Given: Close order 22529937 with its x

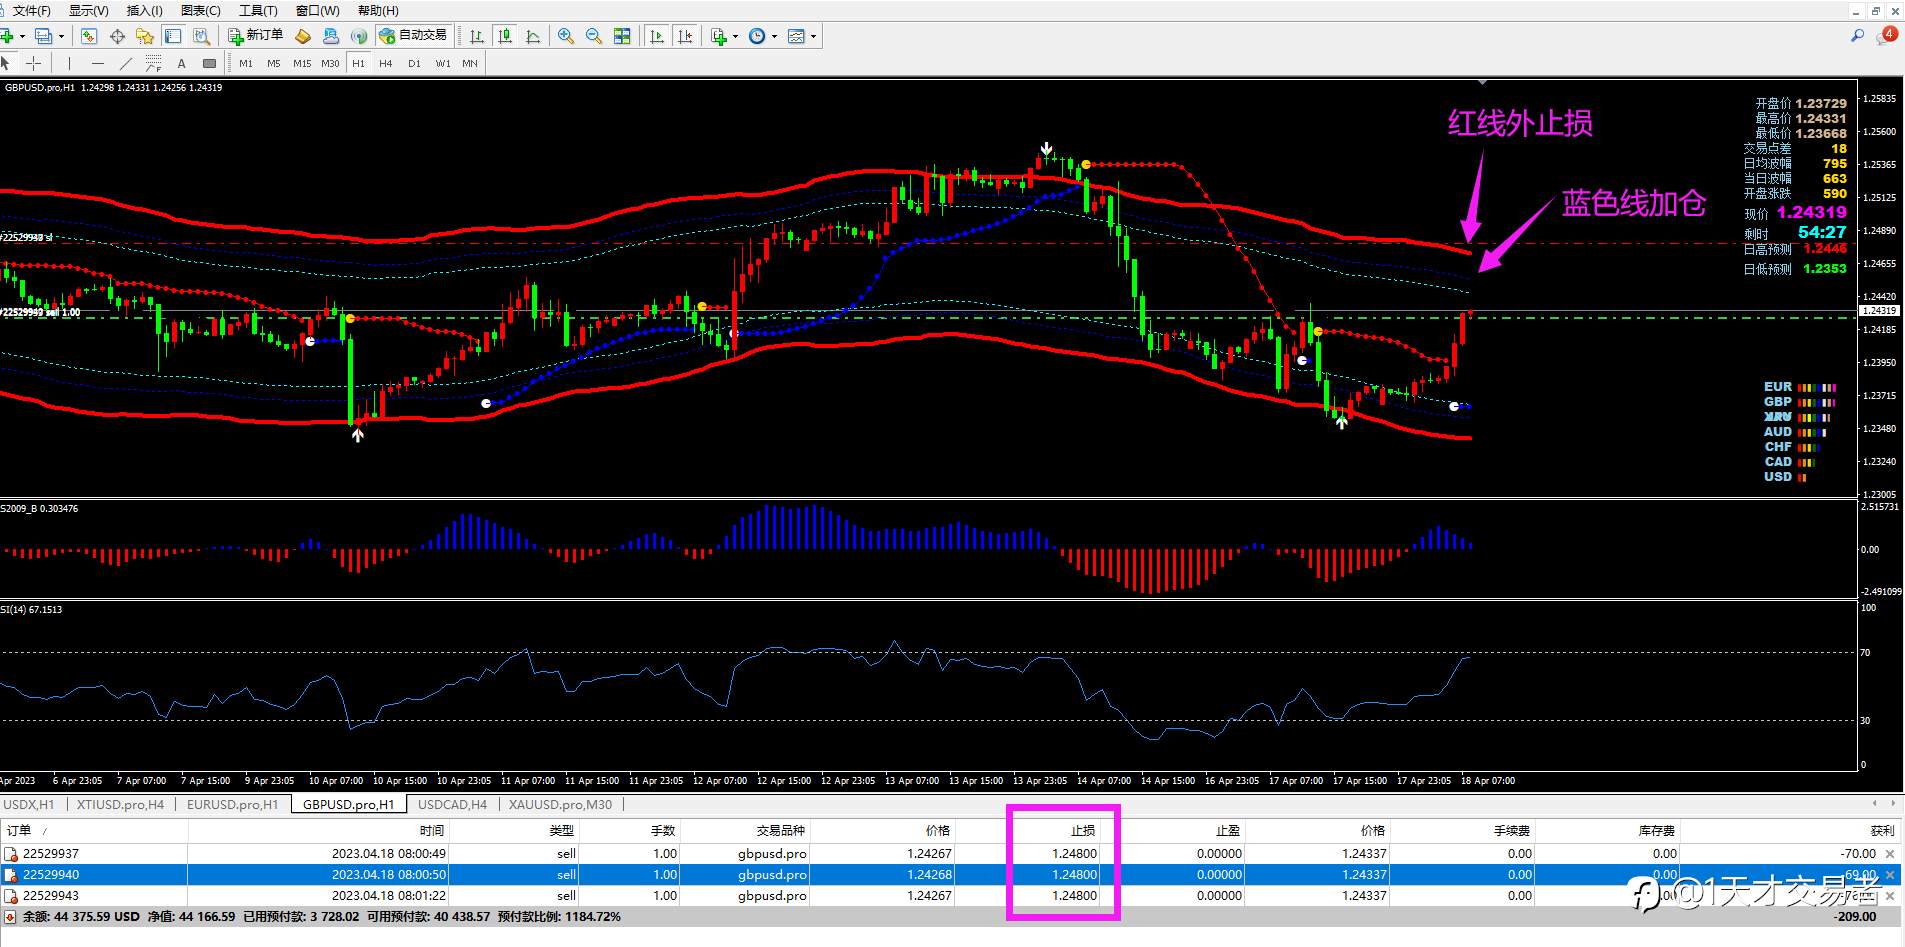Looking at the screenshot, I should [x=1890, y=854].
